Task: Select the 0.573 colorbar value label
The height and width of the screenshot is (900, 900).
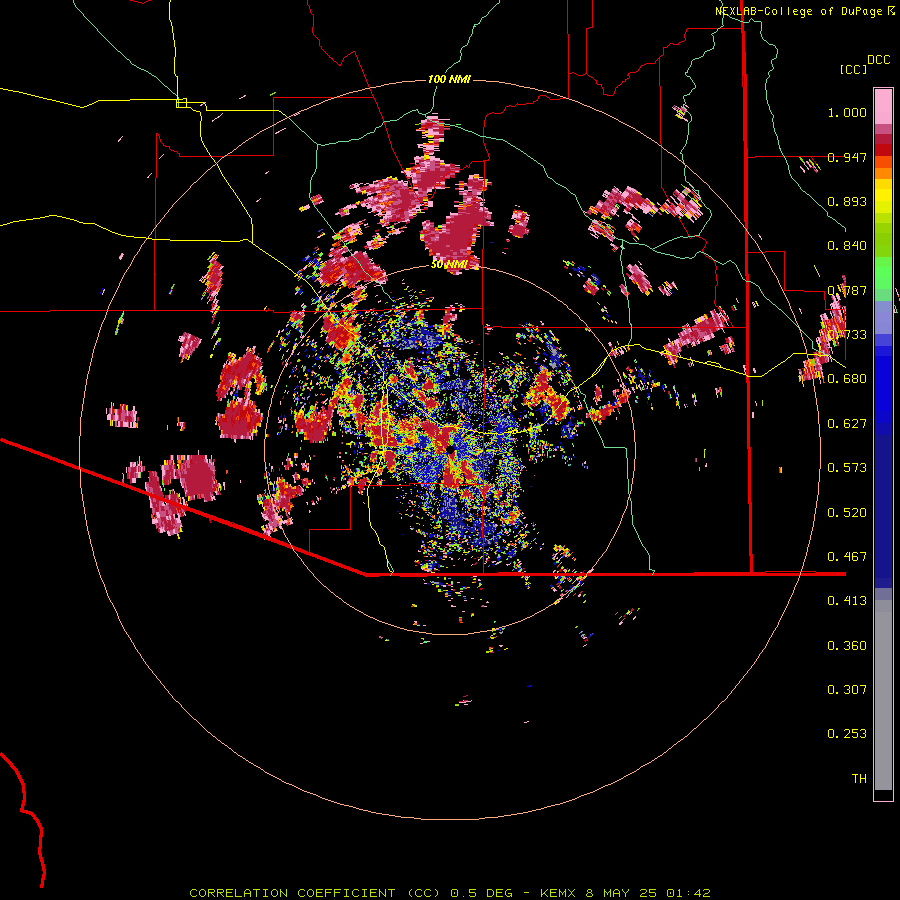Action: 847,467
